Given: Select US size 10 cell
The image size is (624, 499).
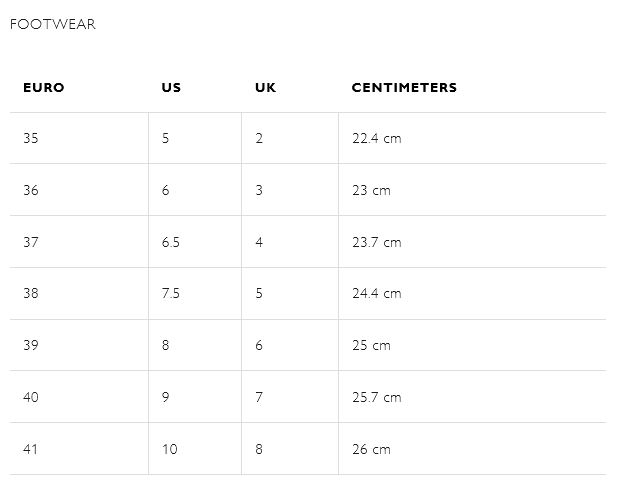Looking at the screenshot, I should click(x=169, y=449).
